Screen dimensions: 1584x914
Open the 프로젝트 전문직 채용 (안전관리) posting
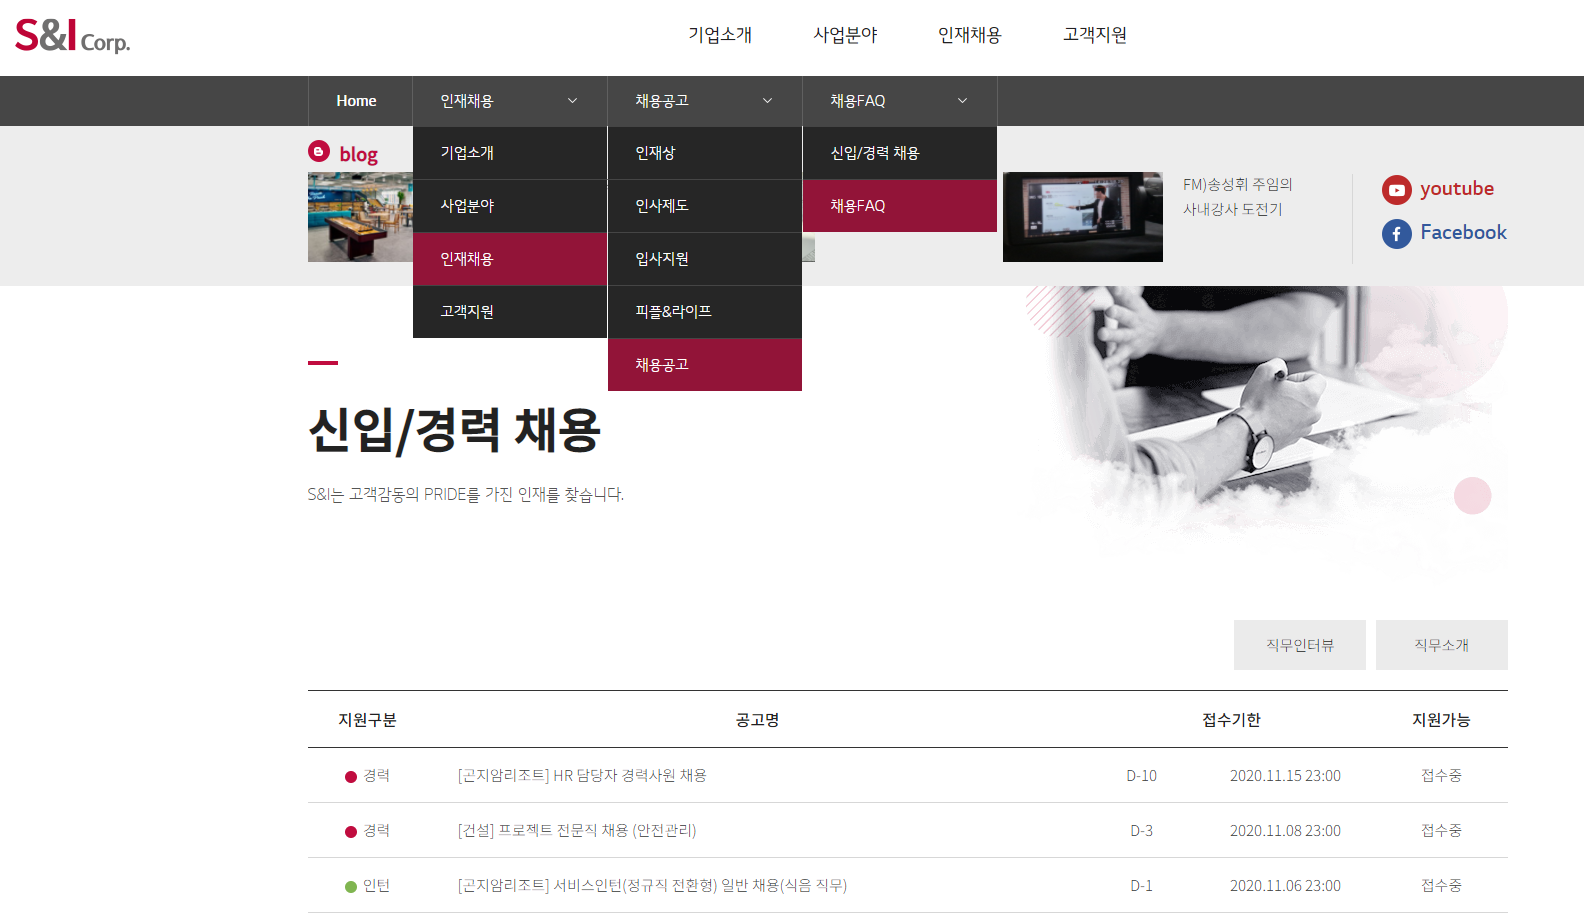pyautogui.click(x=577, y=831)
